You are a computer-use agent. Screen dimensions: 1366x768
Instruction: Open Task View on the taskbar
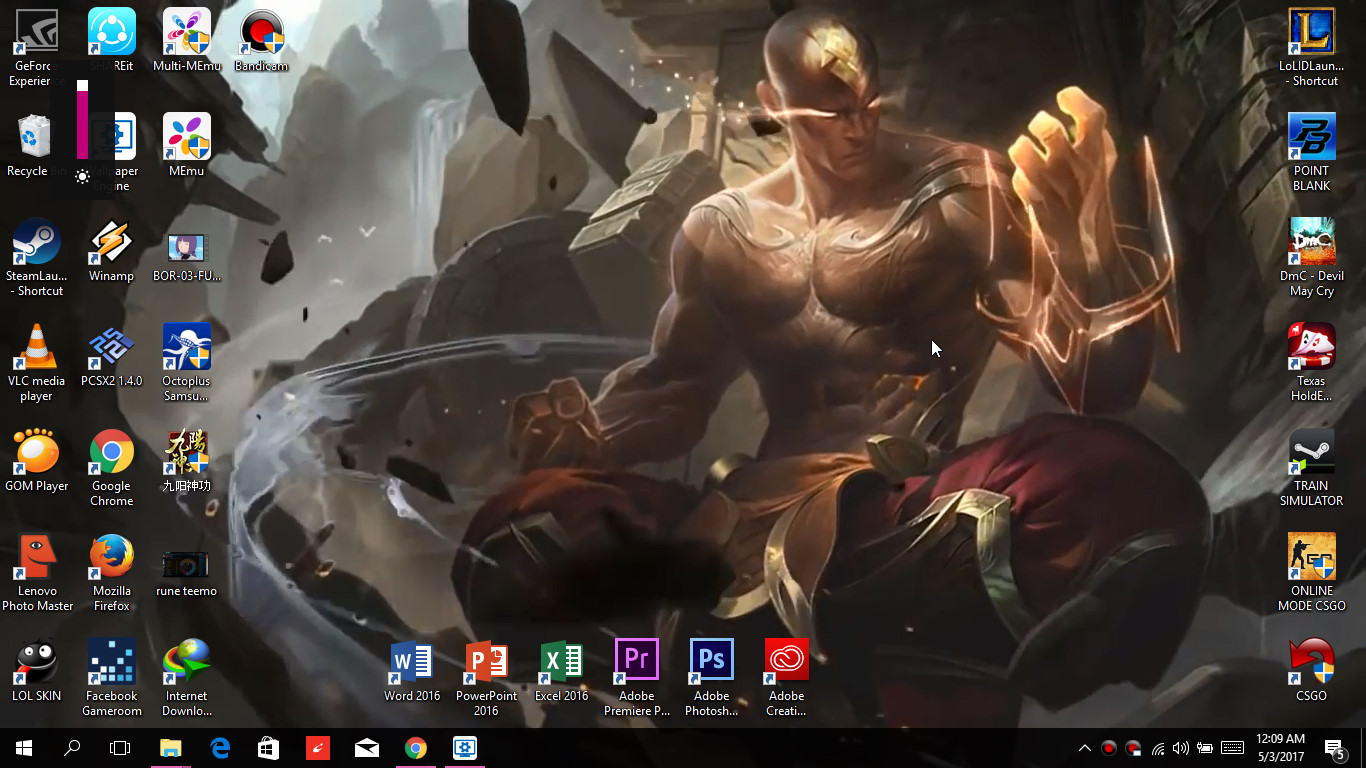120,748
